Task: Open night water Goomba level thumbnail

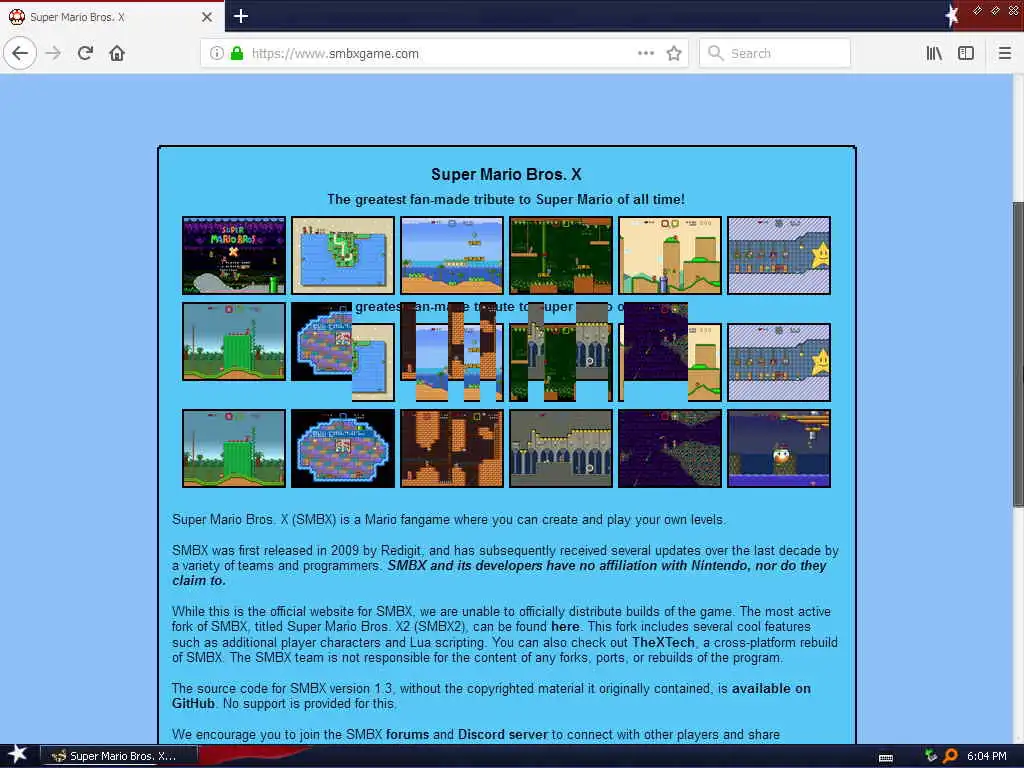Action: (779, 448)
